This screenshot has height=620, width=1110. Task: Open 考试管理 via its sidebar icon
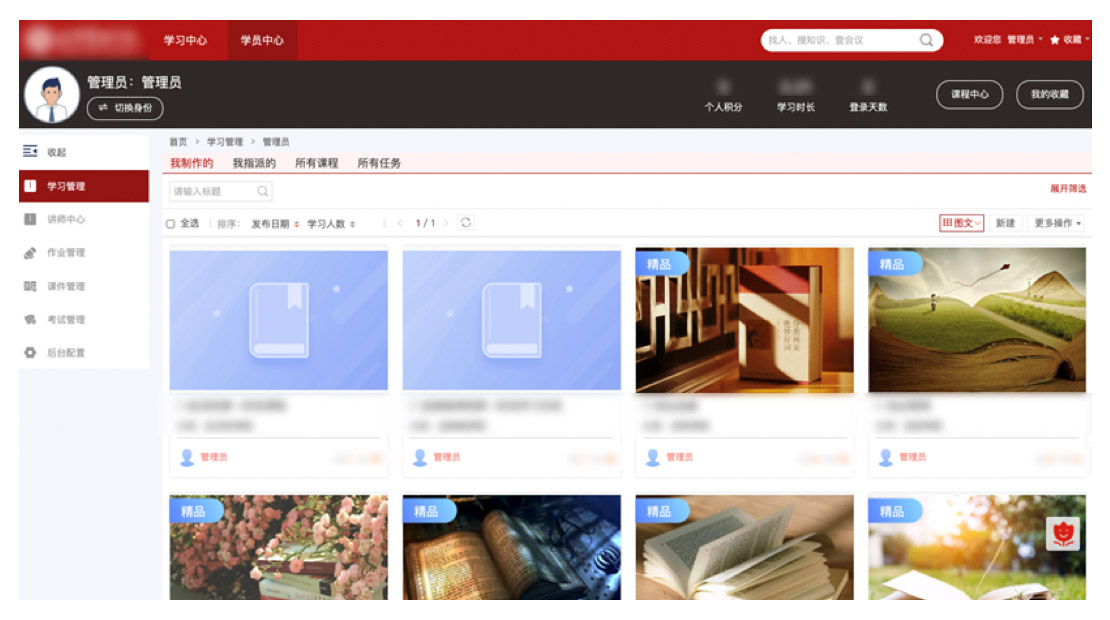tap(30, 320)
